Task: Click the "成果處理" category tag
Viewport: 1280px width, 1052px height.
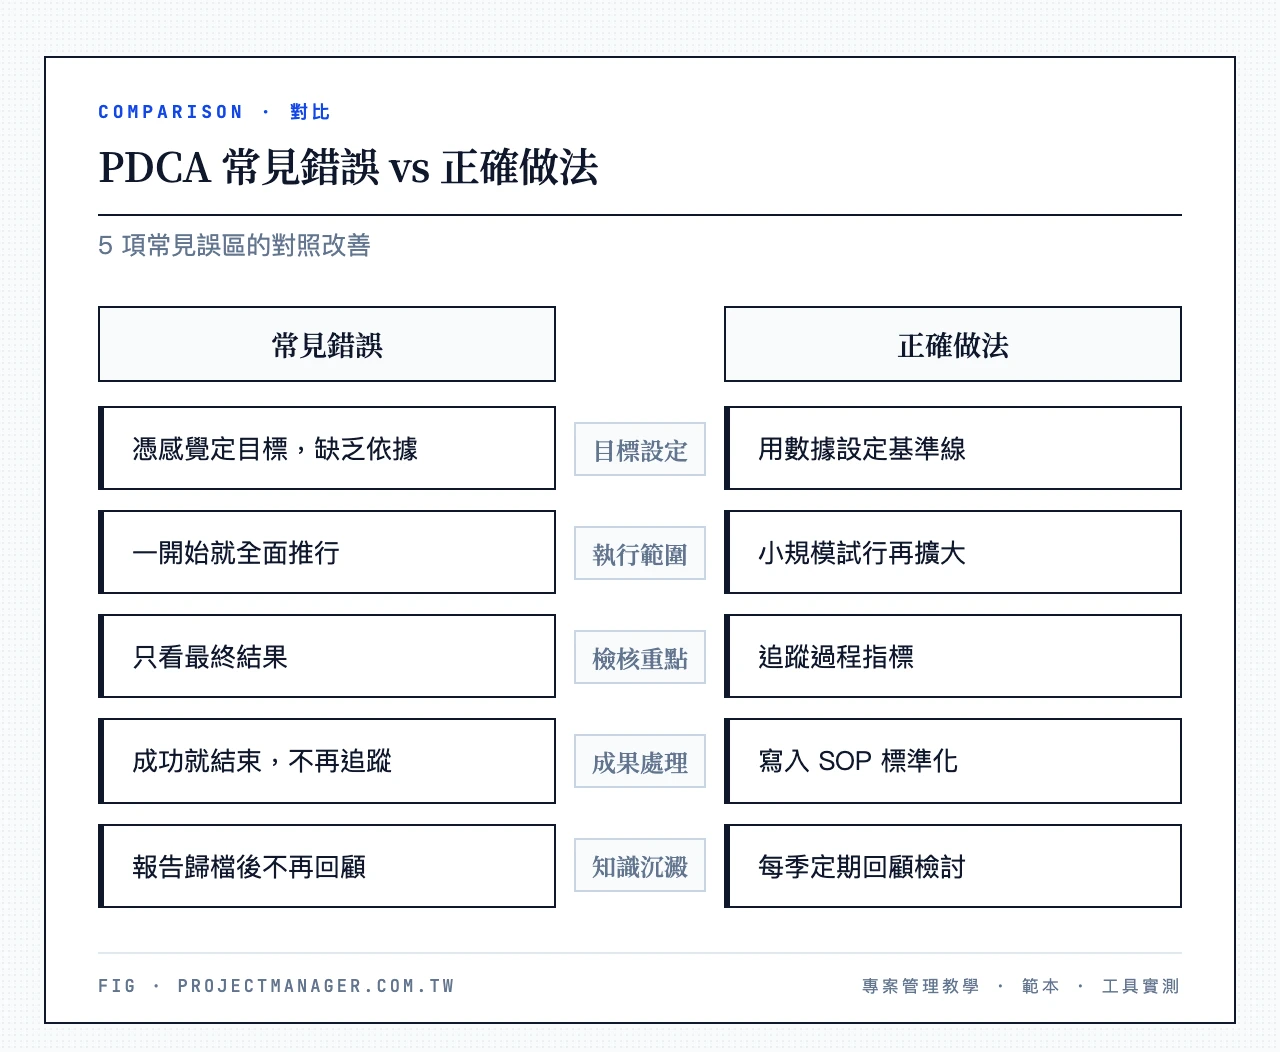Action: [640, 762]
